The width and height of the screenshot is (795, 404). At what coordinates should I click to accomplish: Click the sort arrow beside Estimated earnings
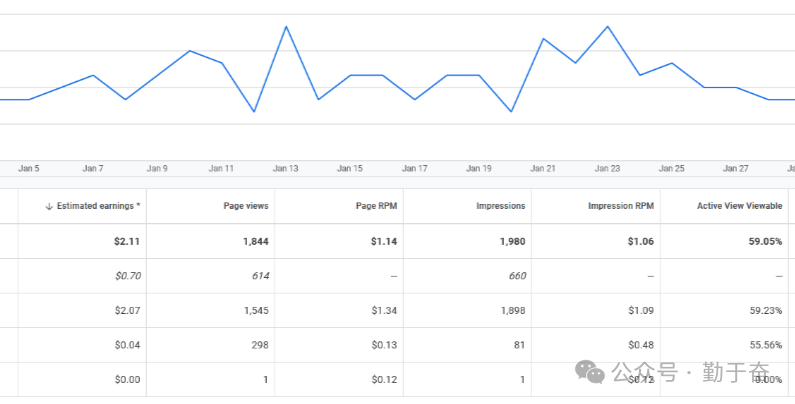pyautogui.click(x=49, y=206)
